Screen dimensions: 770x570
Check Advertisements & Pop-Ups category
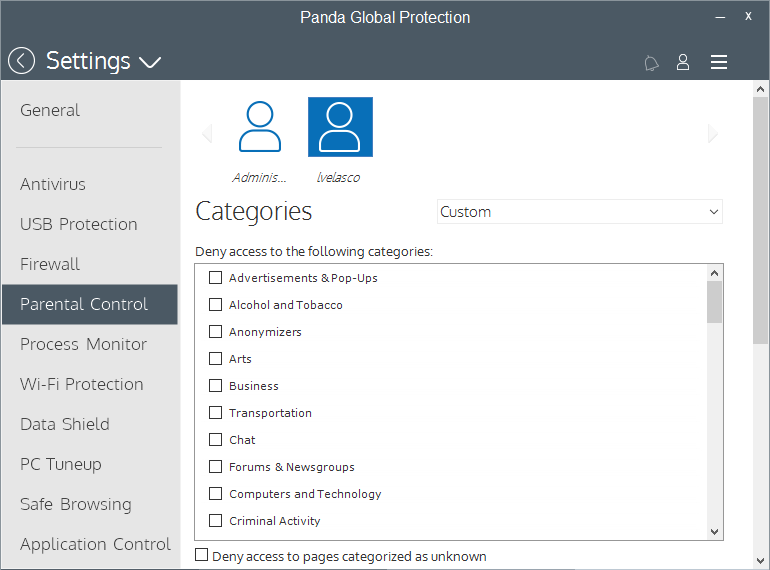pos(215,278)
